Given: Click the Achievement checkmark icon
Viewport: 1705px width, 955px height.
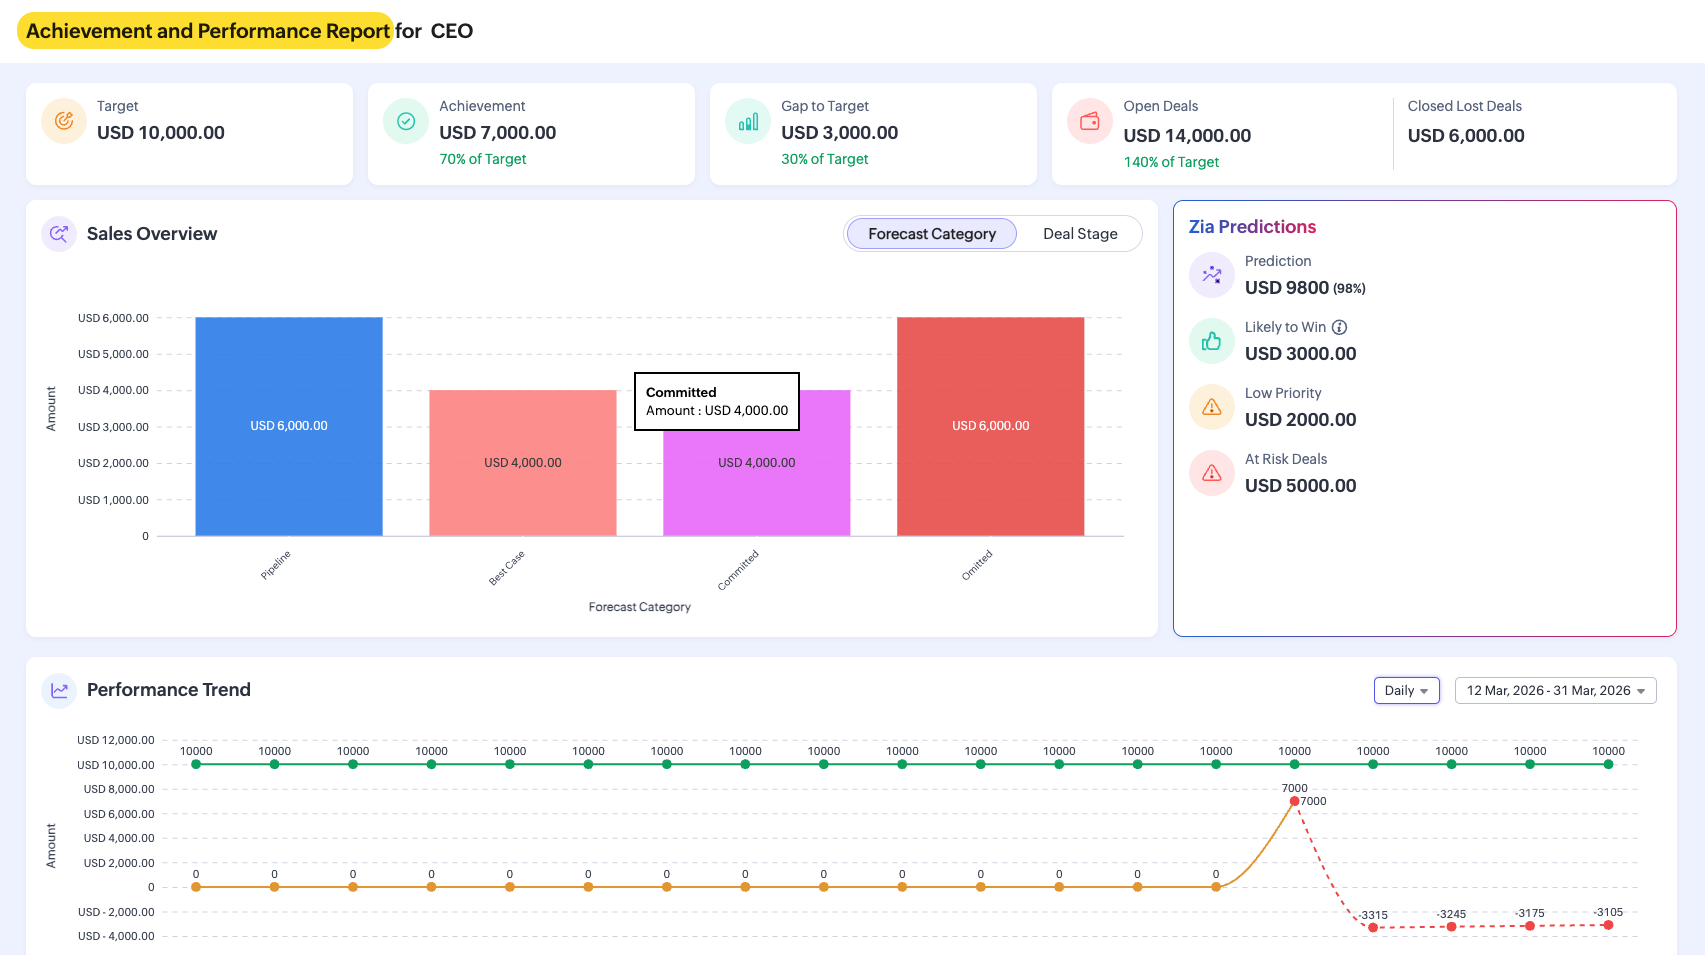Looking at the screenshot, I should tap(406, 121).
